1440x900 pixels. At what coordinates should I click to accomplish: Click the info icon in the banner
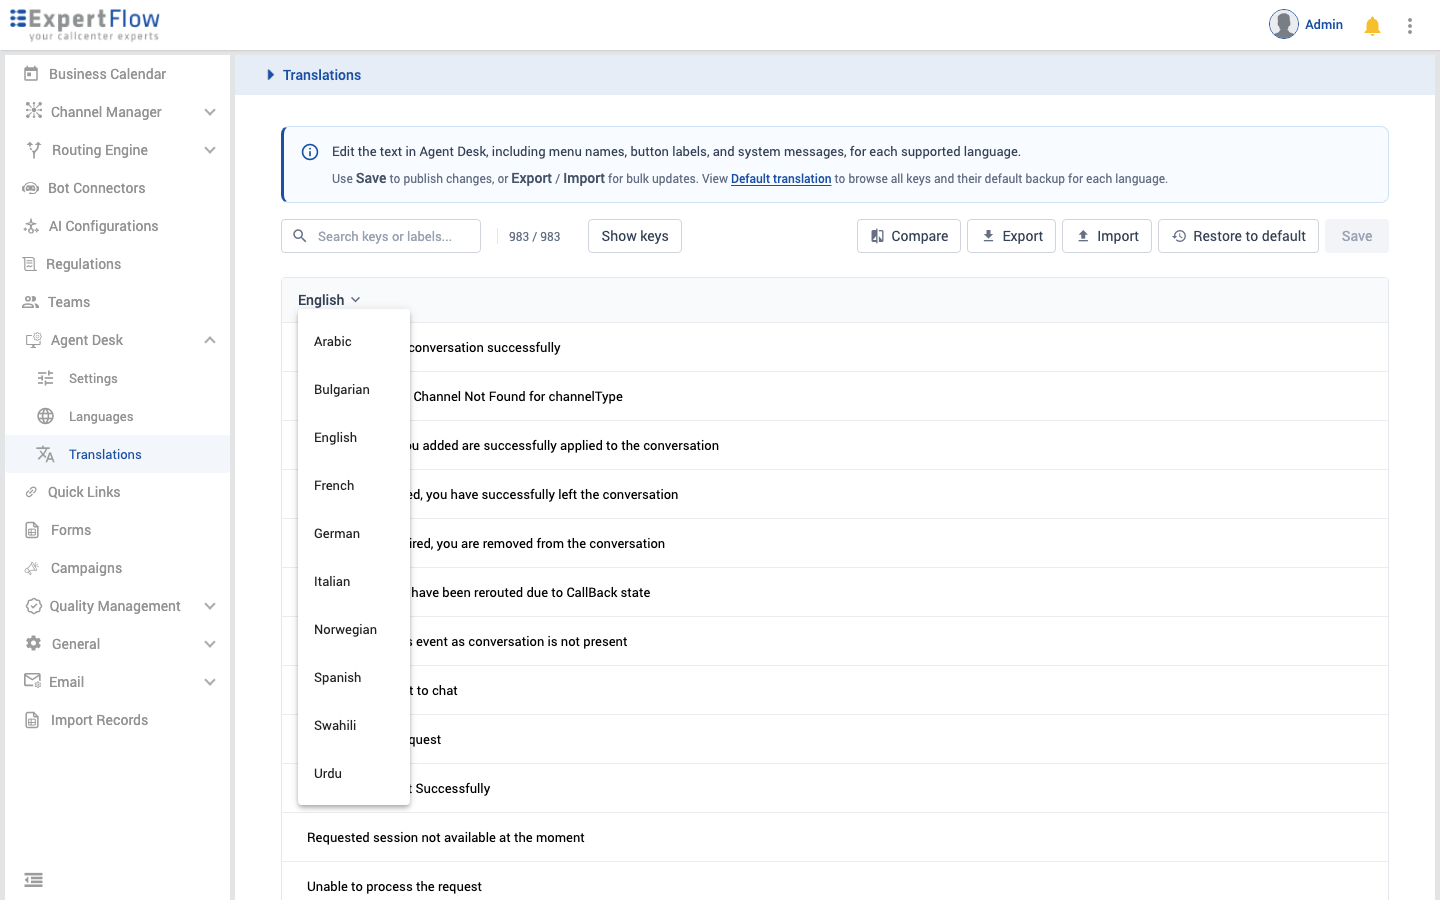tap(310, 152)
